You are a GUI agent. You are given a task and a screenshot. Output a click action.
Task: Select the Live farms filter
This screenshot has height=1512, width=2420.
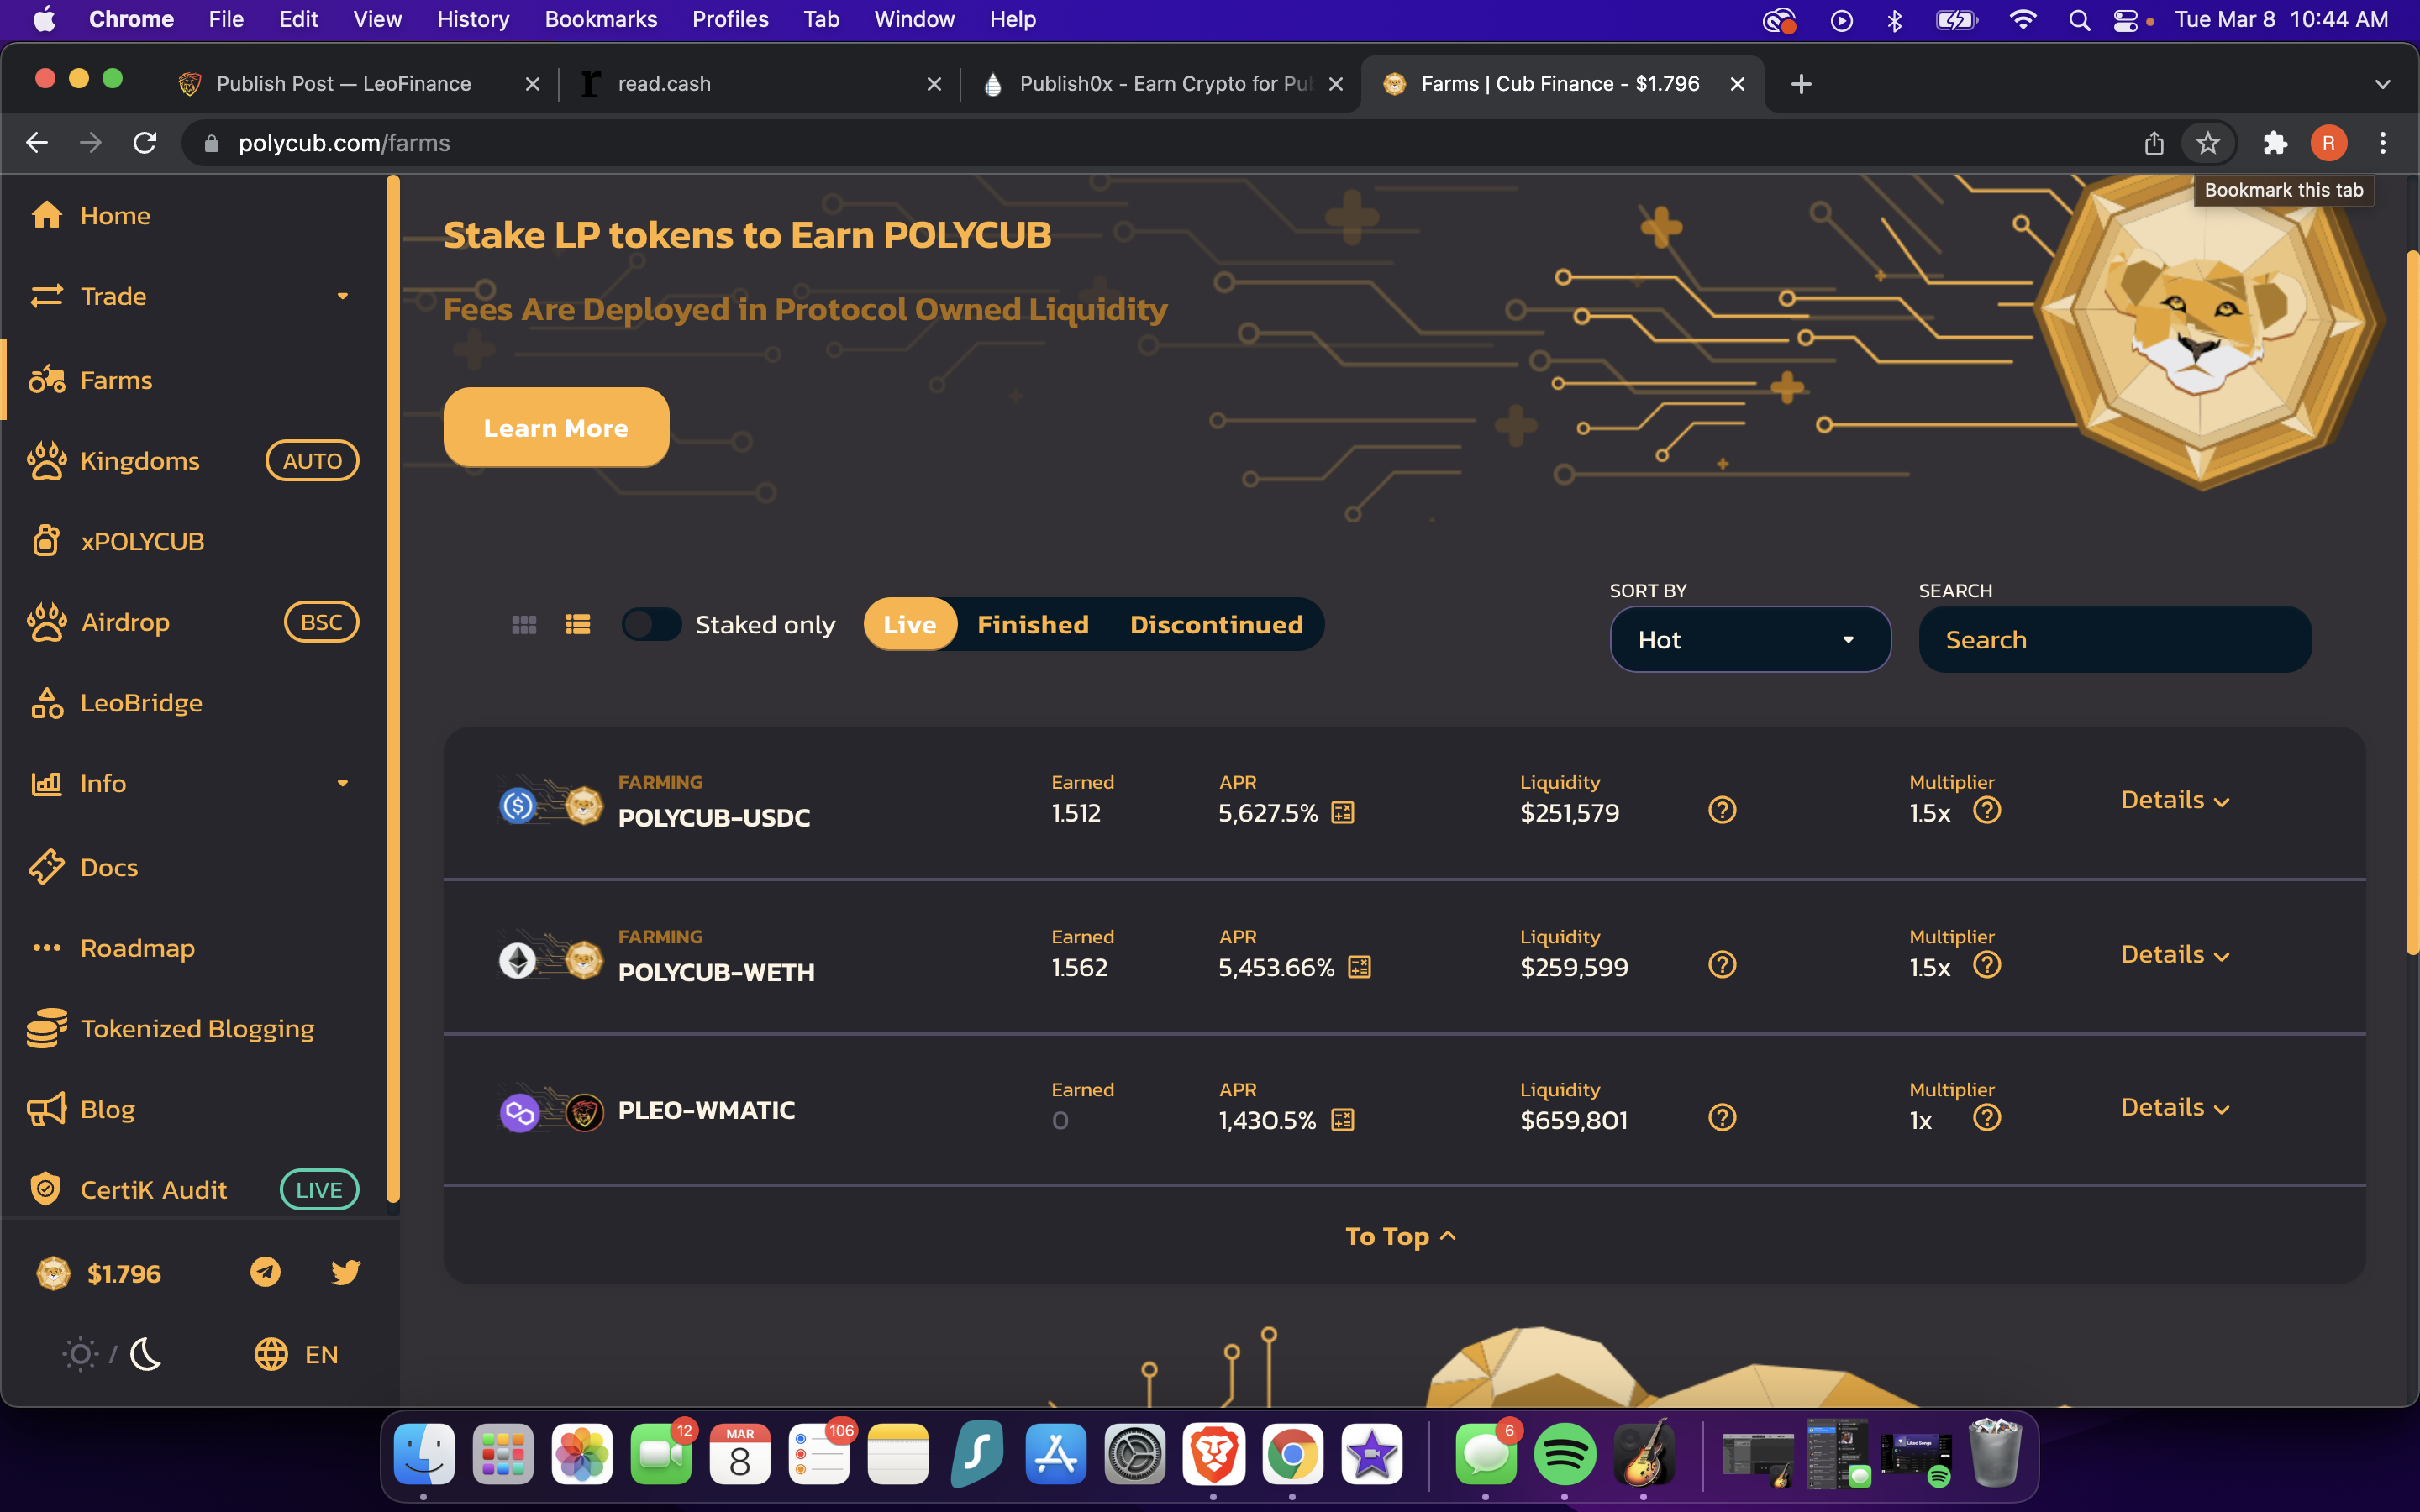pyautogui.click(x=910, y=625)
